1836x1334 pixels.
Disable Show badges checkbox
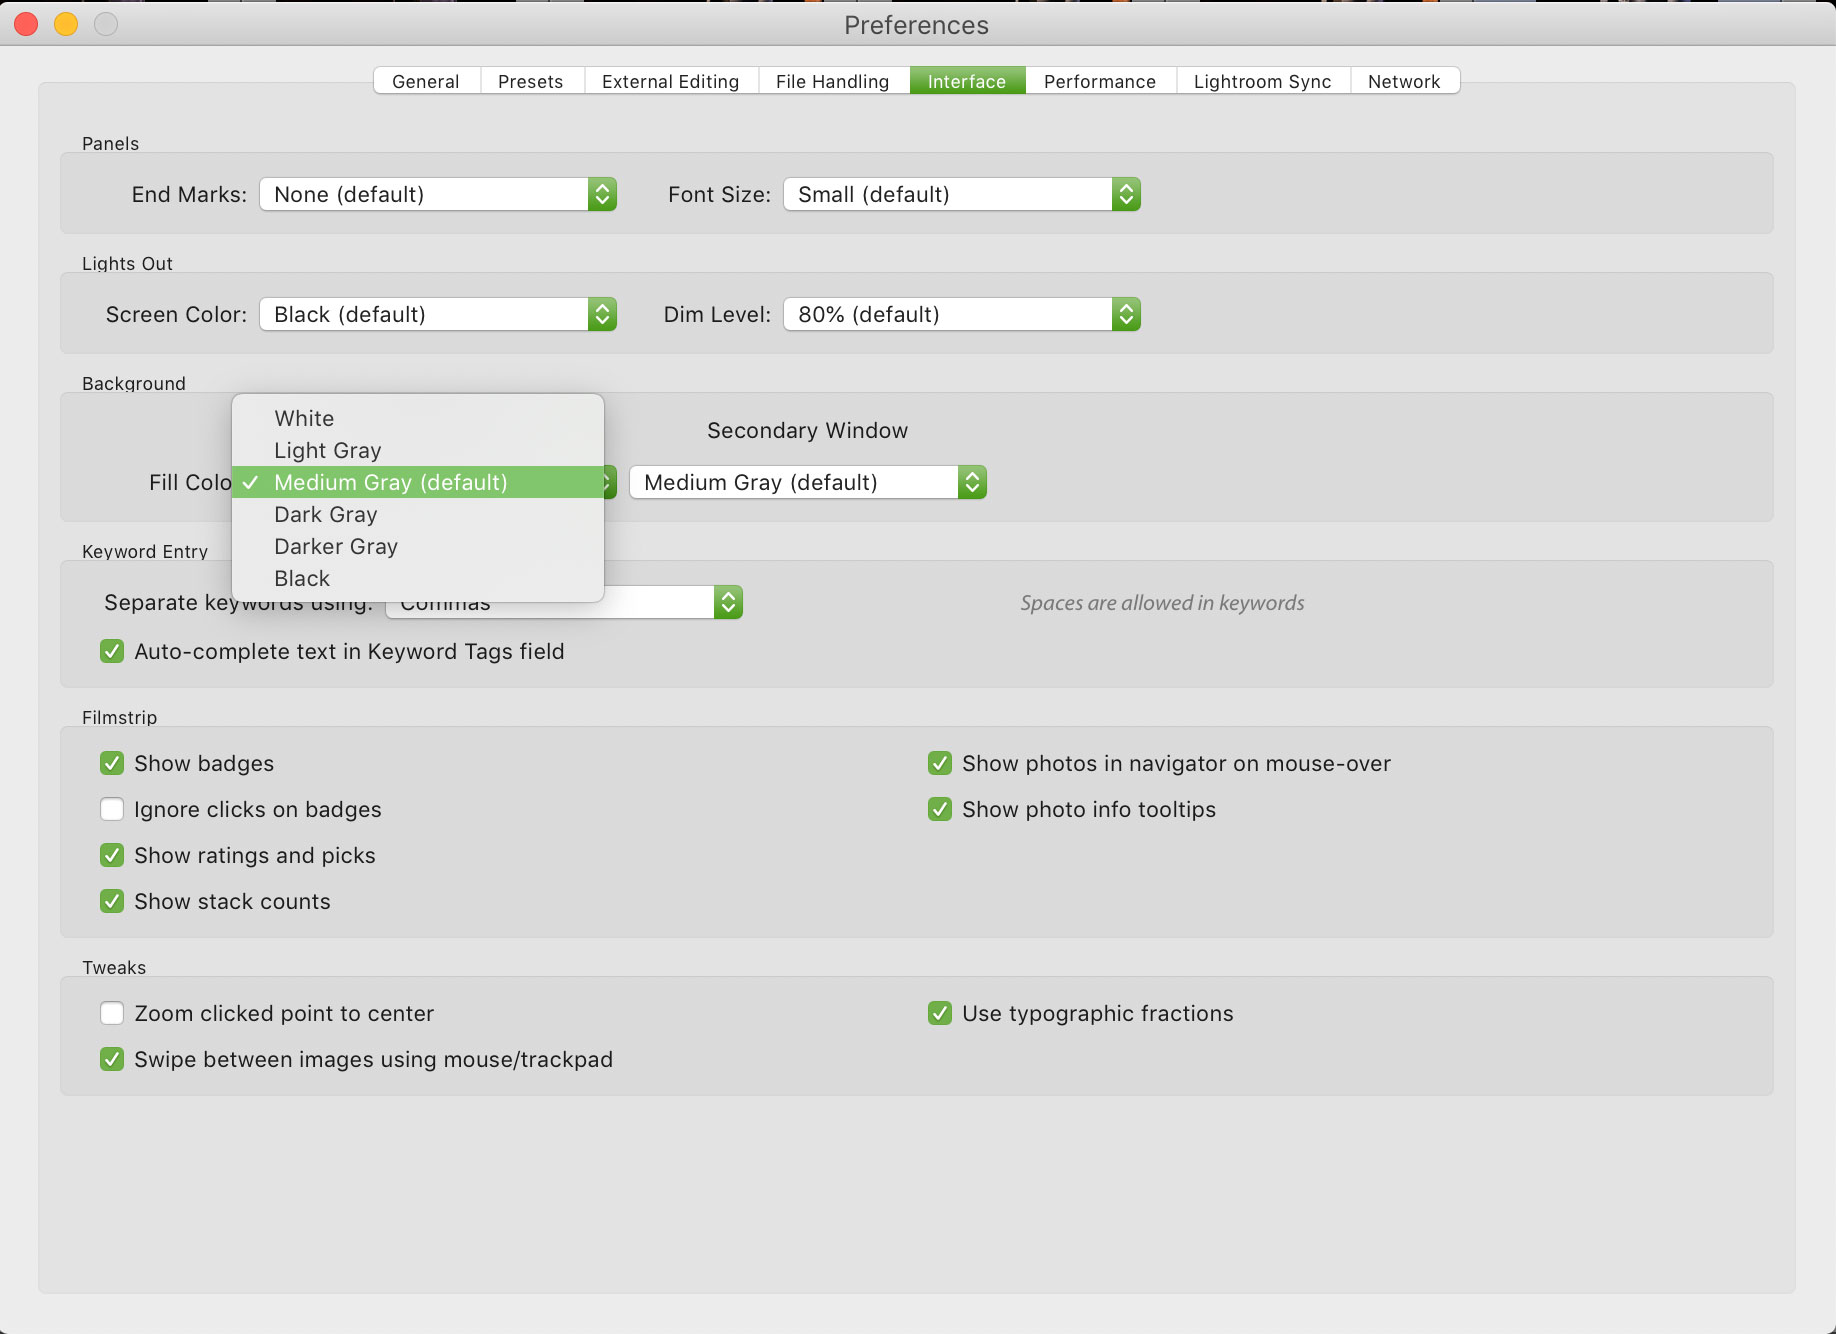point(112,763)
